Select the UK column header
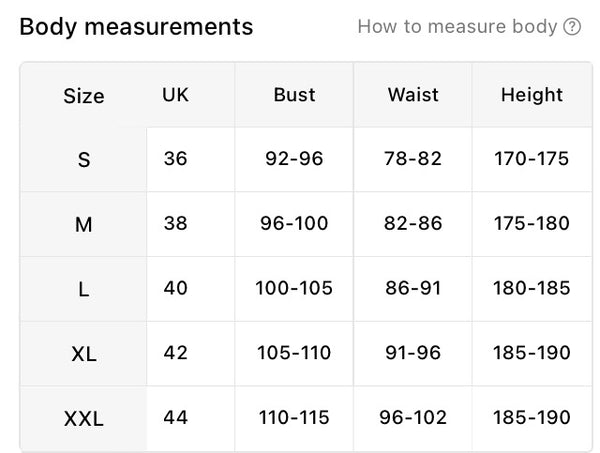Image resolution: width=600 pixels, height=453 pixels. click(175, 95)
